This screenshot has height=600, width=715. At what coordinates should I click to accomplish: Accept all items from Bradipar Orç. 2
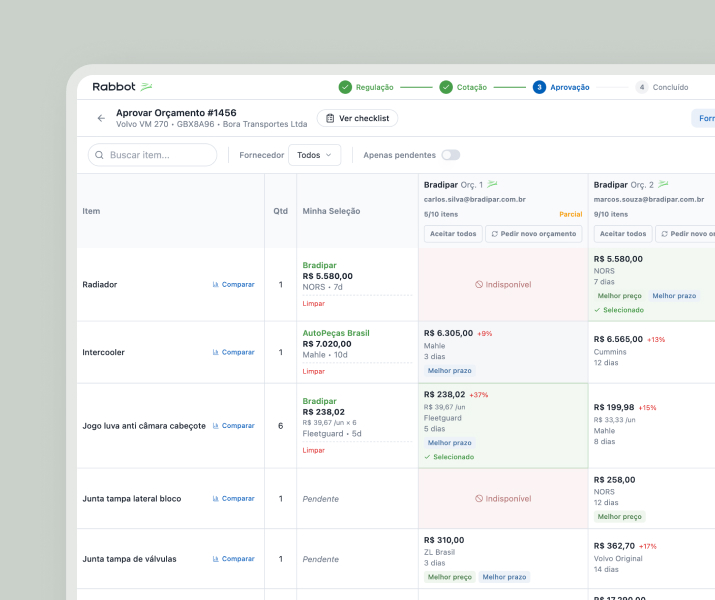(623, 234)
